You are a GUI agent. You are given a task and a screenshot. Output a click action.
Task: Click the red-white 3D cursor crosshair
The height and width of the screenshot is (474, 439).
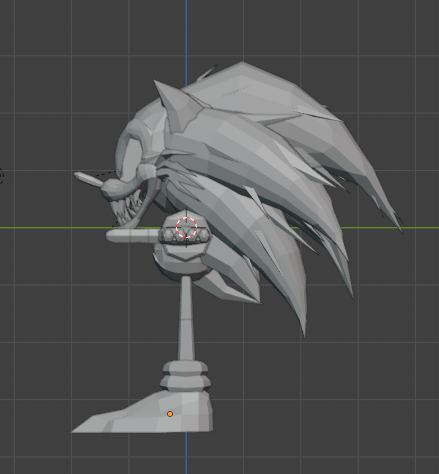tap(186, 227)
